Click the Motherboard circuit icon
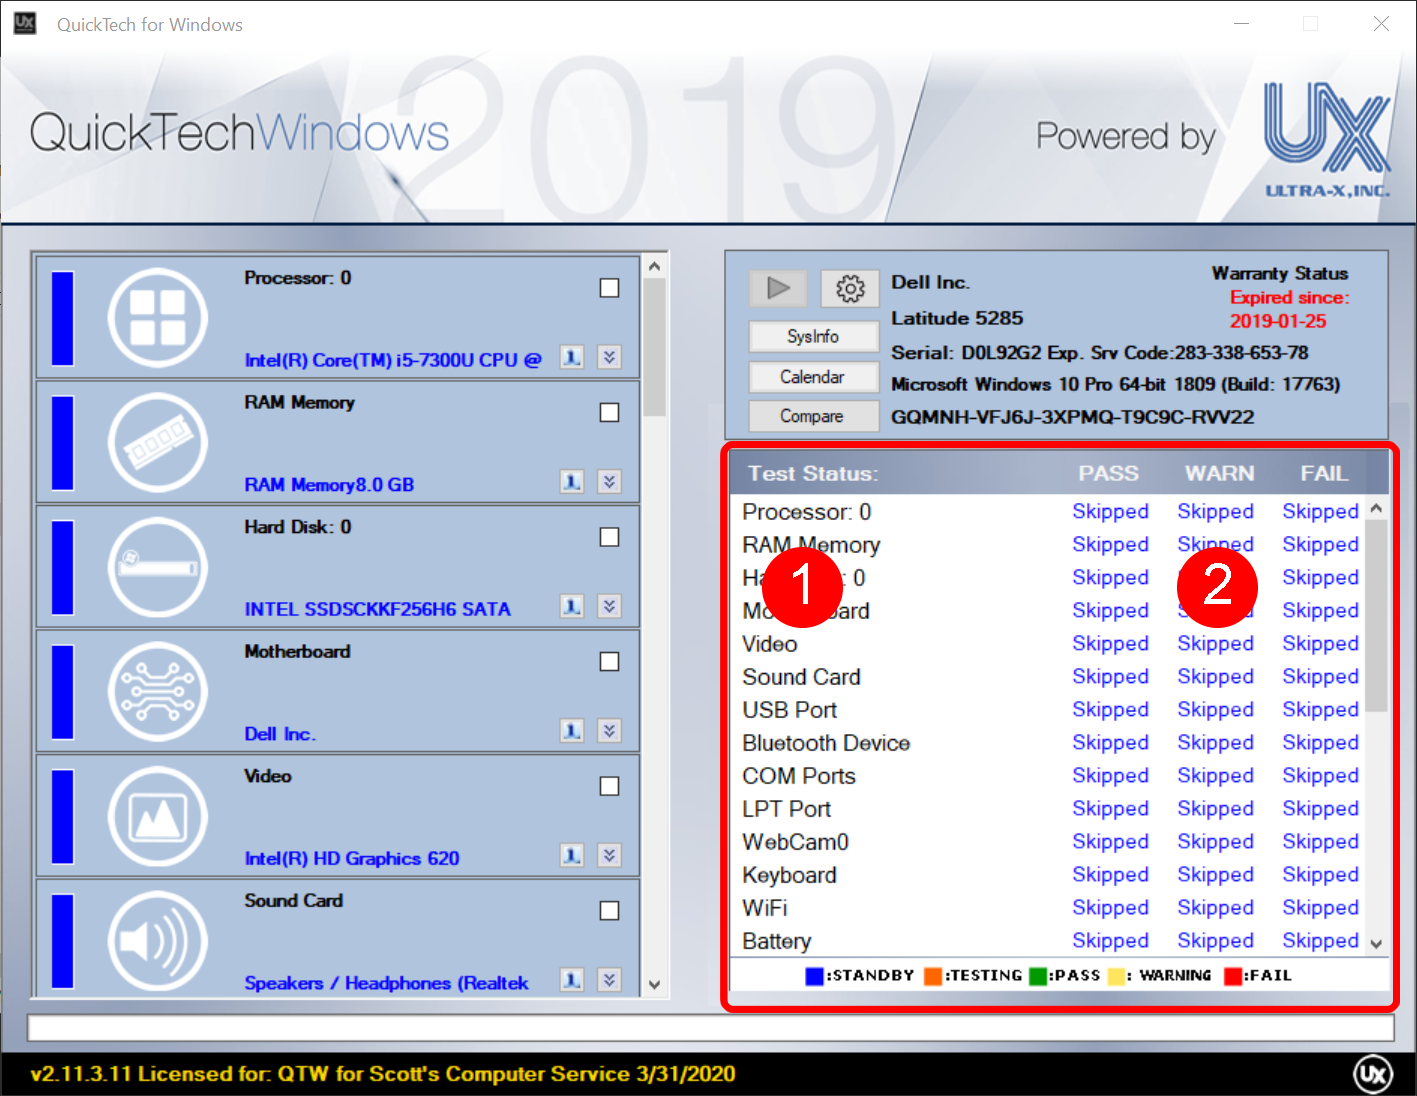Image resolution: width=1417 pixels, height=1096 pixels. [158, 691]
